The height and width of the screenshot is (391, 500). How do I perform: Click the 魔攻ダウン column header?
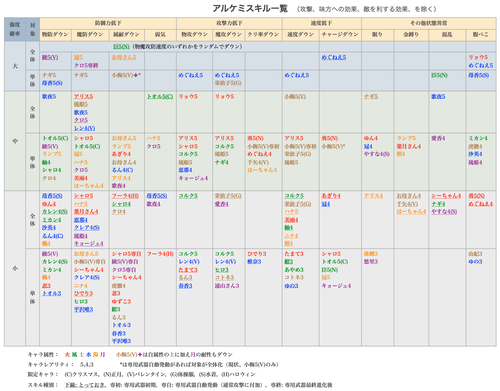point(229,34)
